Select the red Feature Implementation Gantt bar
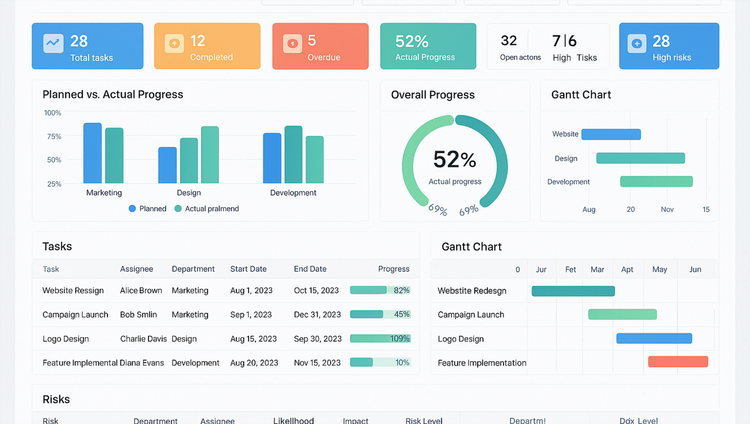The width and height of the screenshot is (750, 424). tap(677, 362)
